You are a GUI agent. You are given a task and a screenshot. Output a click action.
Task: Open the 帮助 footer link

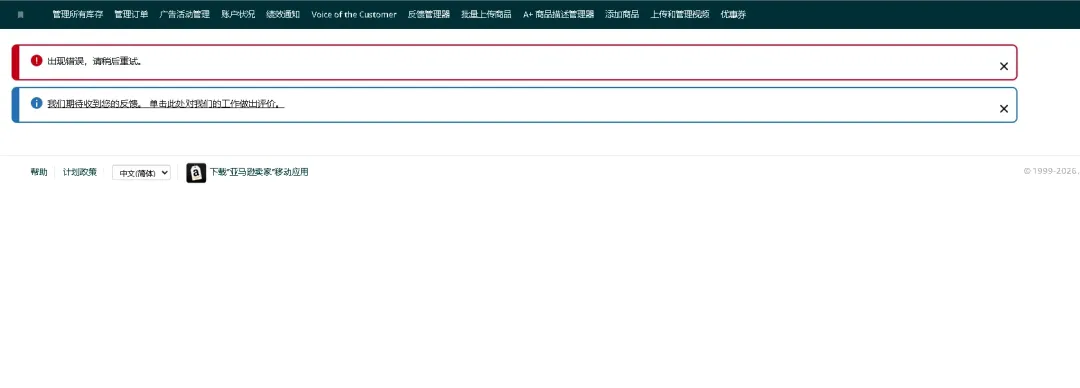(x=39, y=172)
